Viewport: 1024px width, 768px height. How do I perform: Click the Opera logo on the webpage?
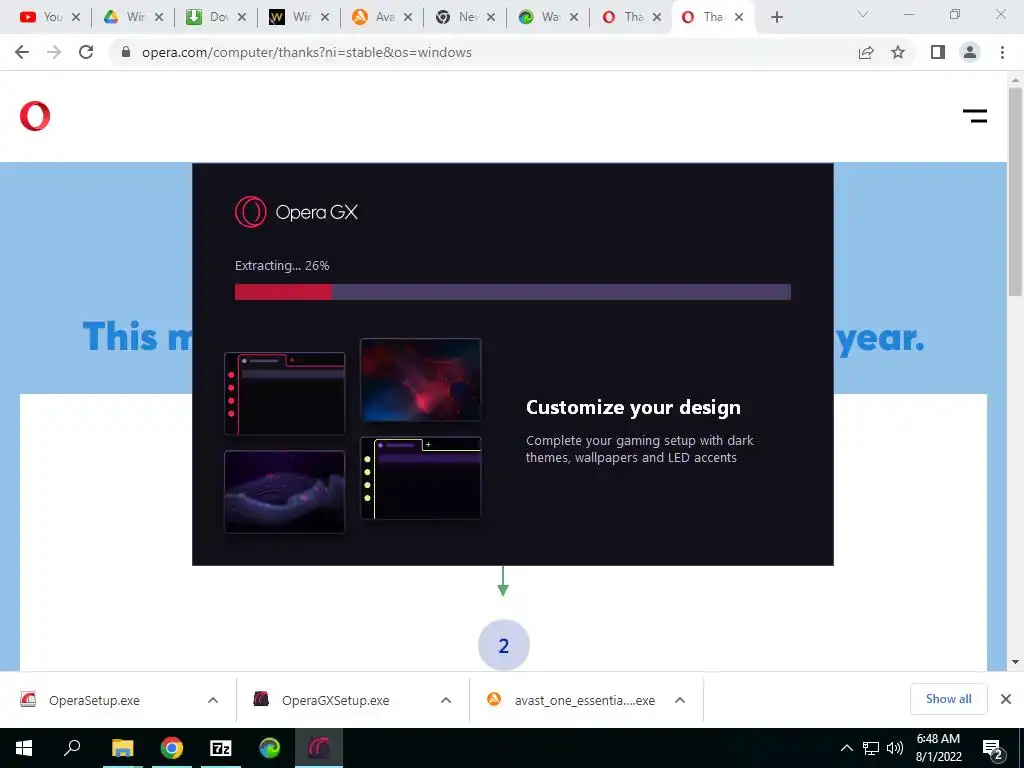tap(35, 116)
